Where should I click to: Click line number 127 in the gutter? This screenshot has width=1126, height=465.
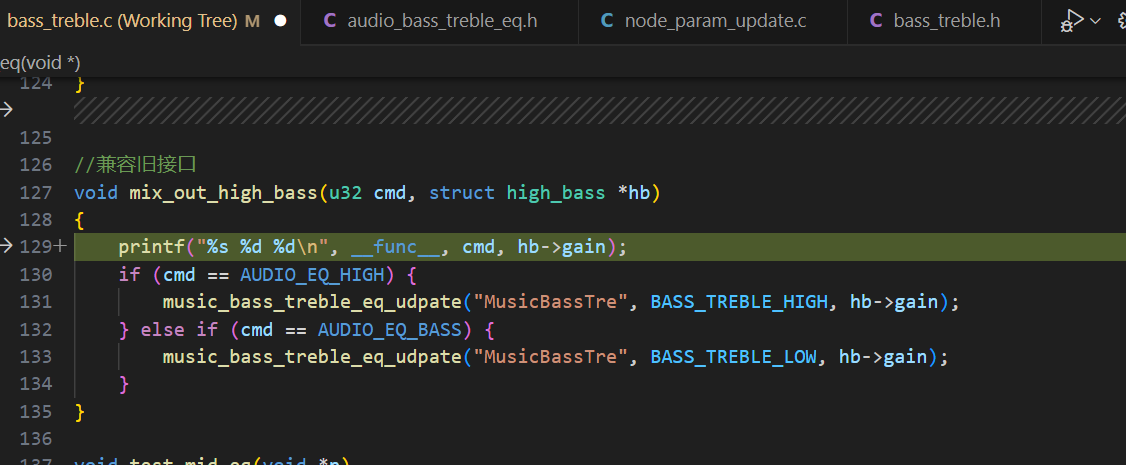(x=36, y=192)
